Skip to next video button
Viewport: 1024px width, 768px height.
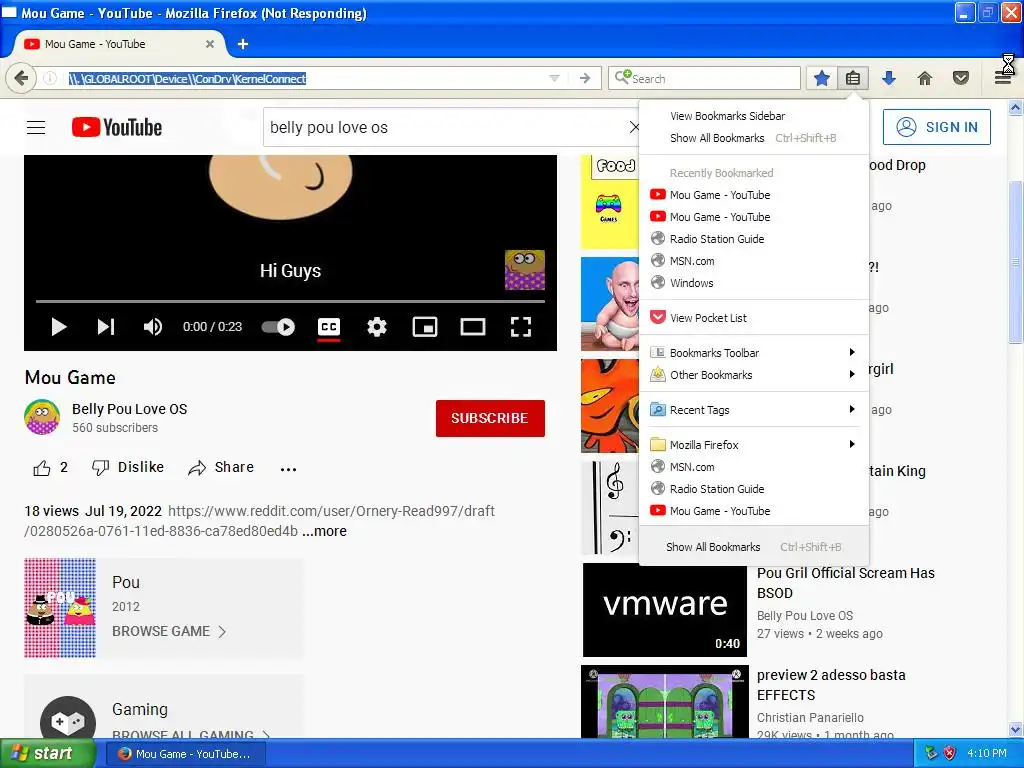click(x=106, y=327)
